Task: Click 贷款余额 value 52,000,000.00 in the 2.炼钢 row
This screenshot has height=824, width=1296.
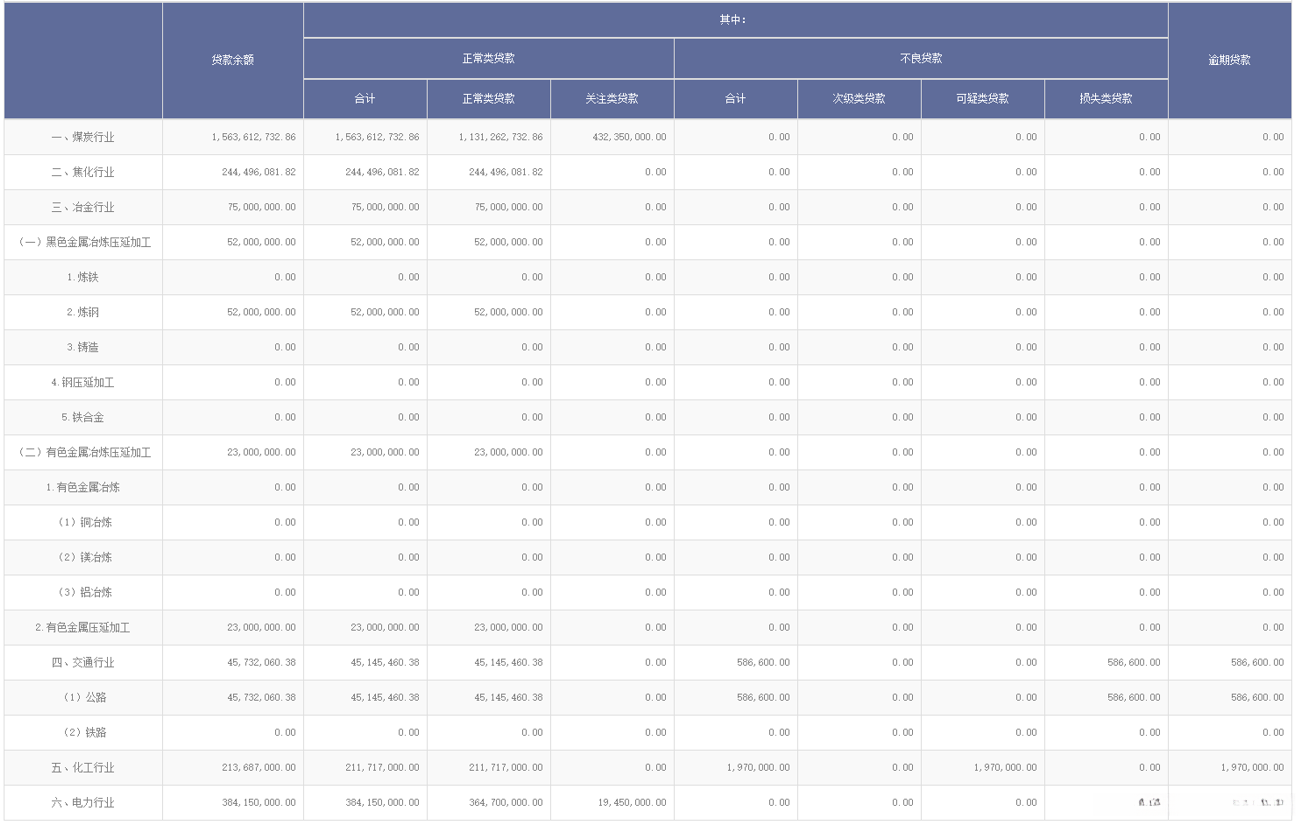Action: pos(262,312)
